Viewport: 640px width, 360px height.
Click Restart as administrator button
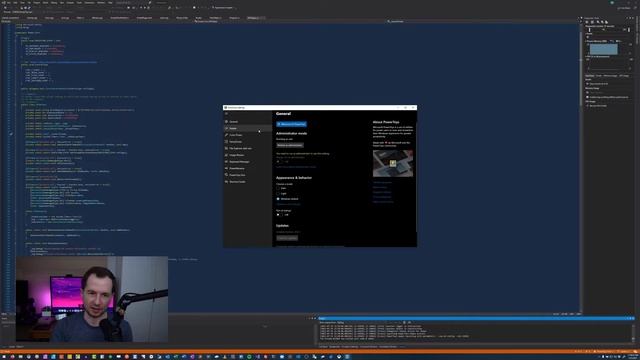click(290, 145)
